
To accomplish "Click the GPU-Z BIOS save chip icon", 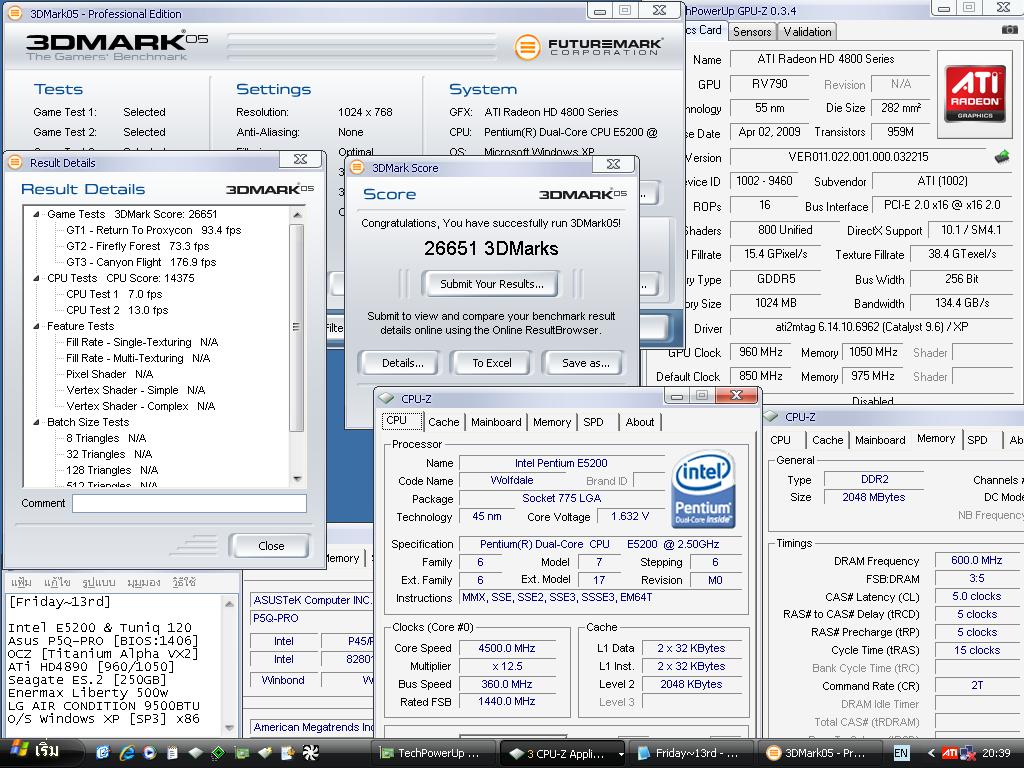I will [1001, 157].
